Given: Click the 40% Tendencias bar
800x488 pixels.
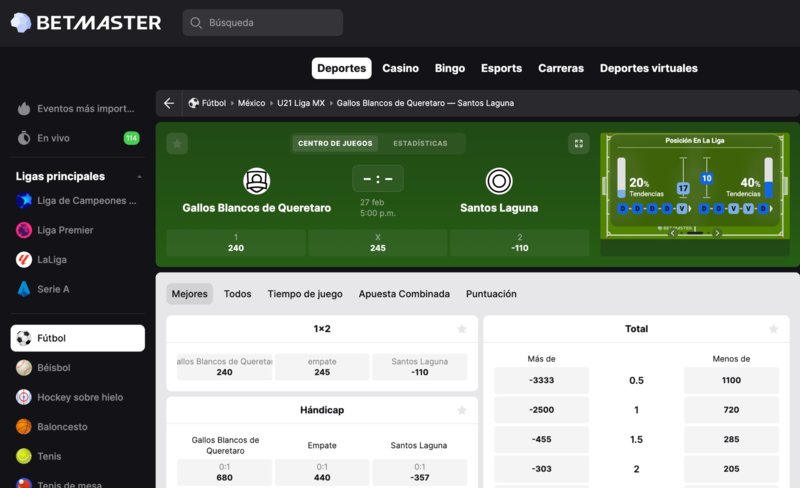Looking at the screenshot, I should pos(768,177).
